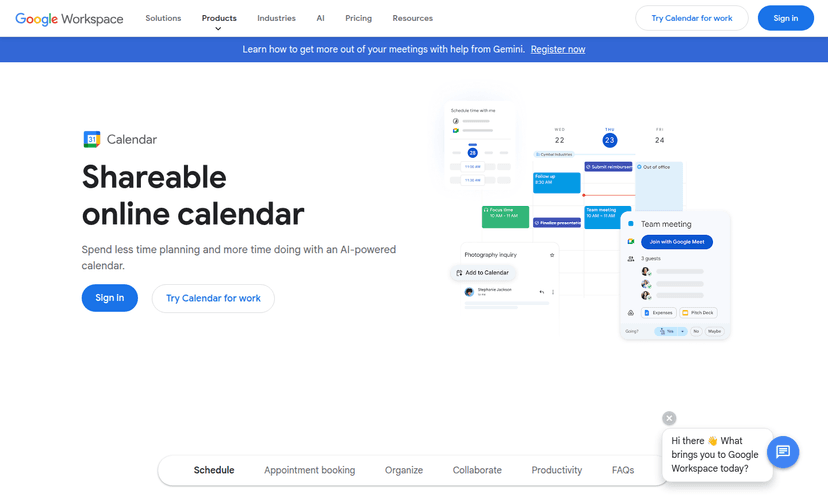Image resolution: width=828 pixels, height=496 pixels.
Task: Click Try Calendar for work below headline
Action: click(213, 298)
